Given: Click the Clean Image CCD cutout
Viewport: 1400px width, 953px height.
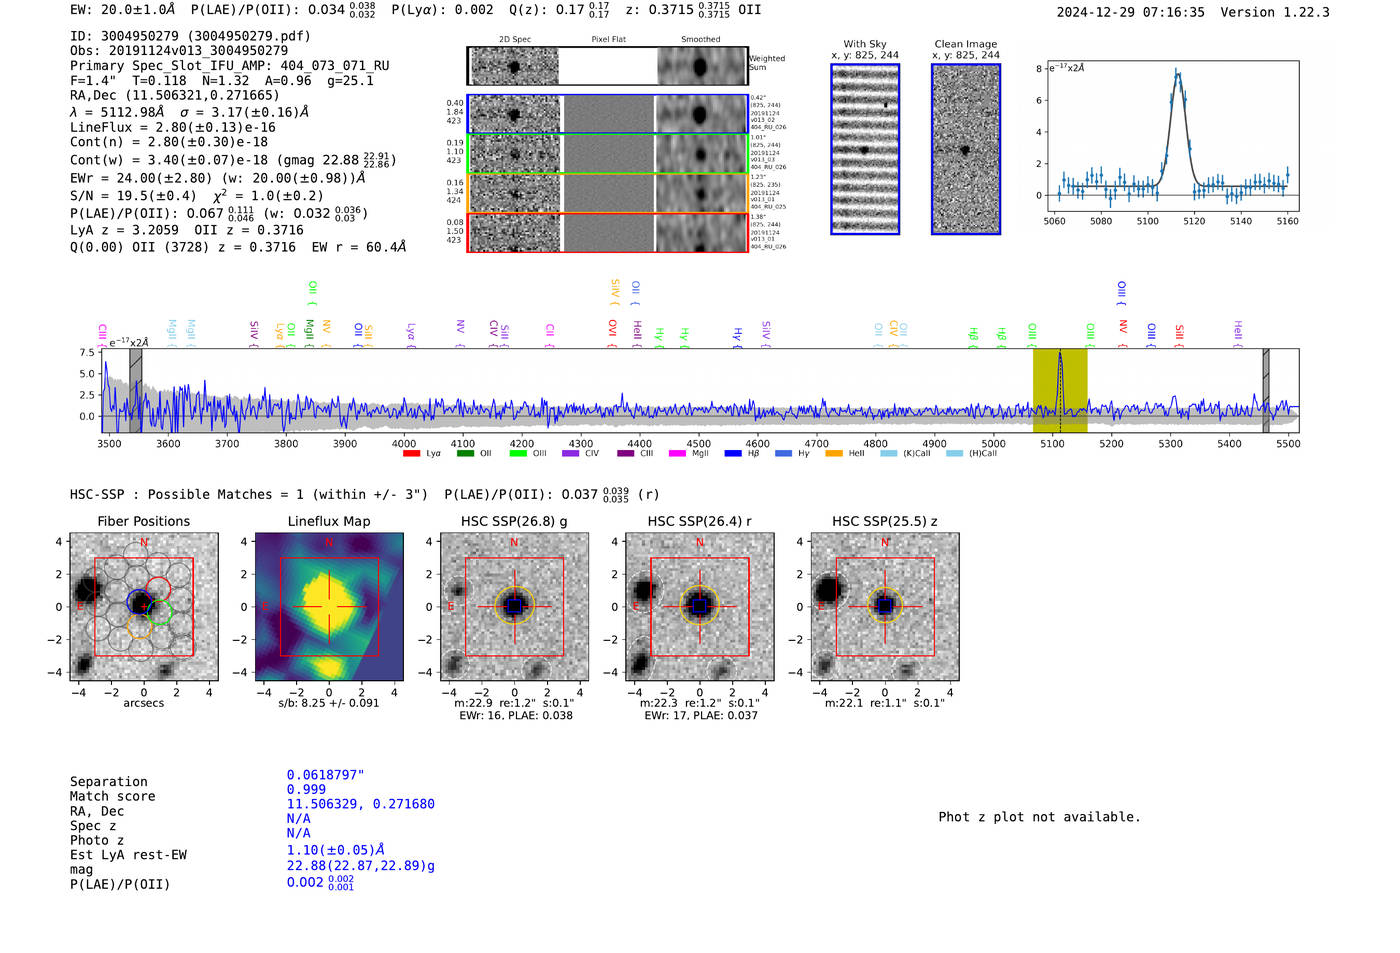Looking at the screenshot, I should pyautogui.click(x=966, y=149).
